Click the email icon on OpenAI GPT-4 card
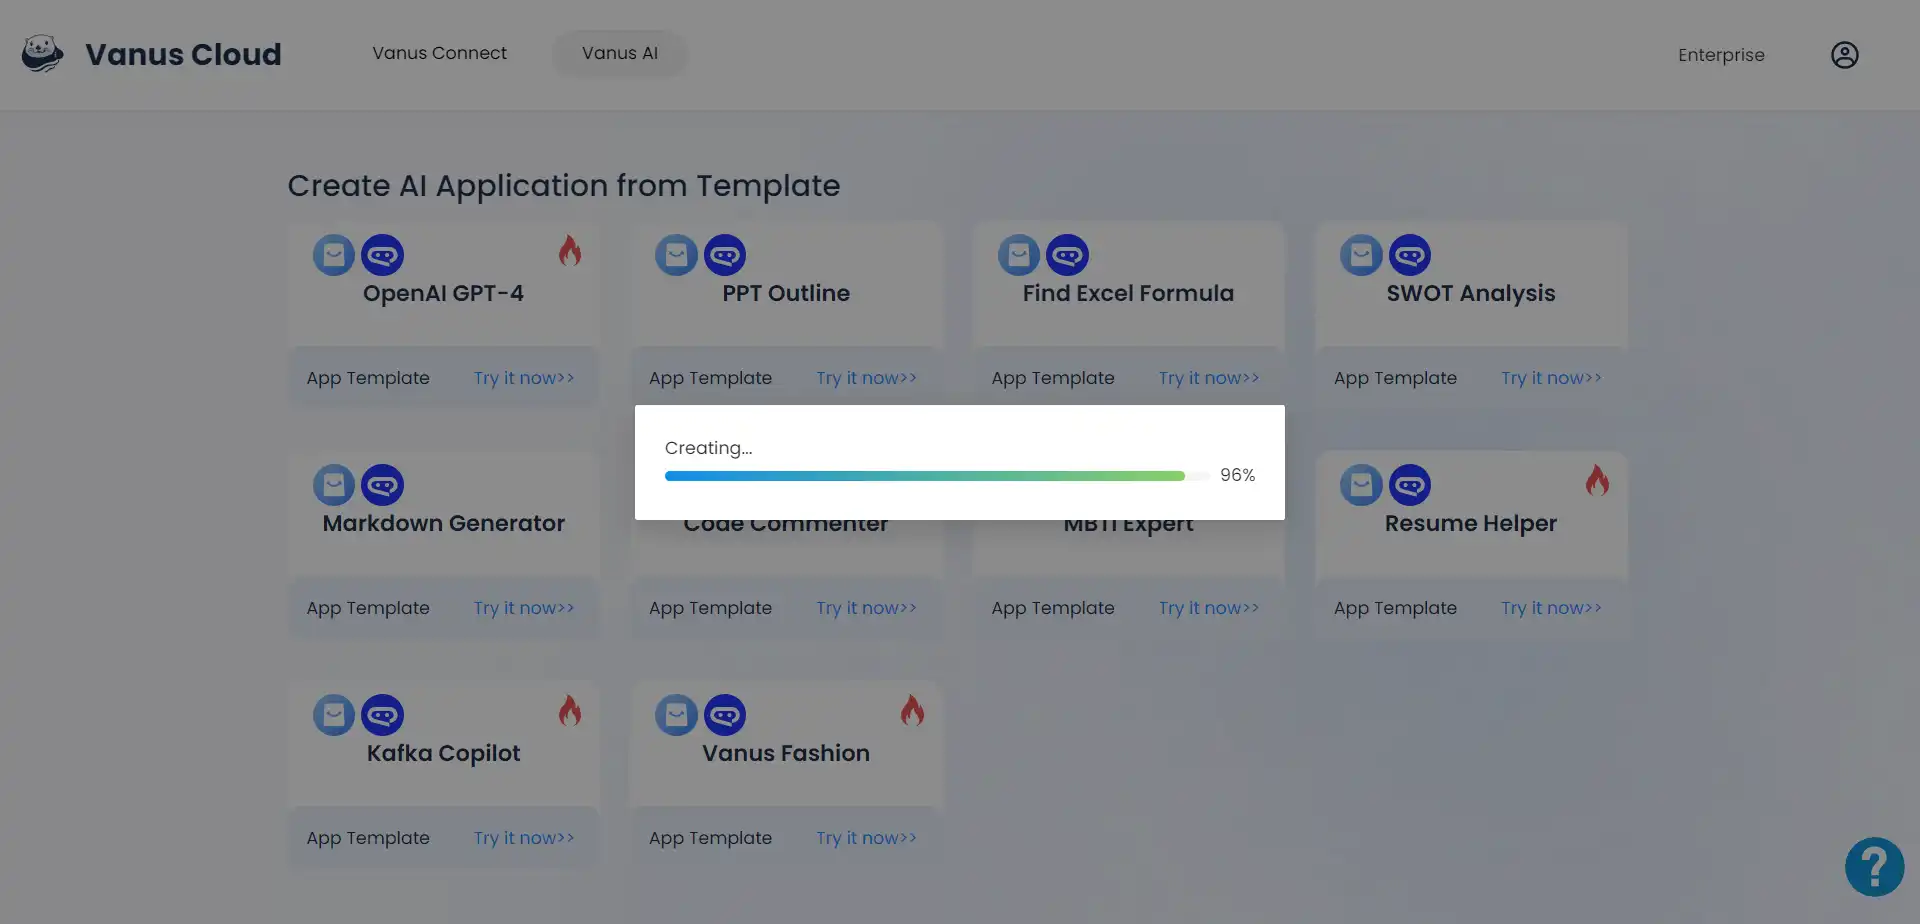 pos(334,255)
